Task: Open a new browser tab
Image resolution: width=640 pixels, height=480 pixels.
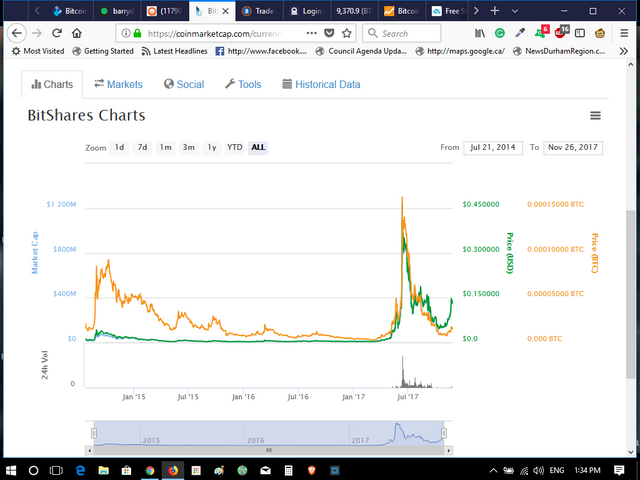Action: [495, 11]
